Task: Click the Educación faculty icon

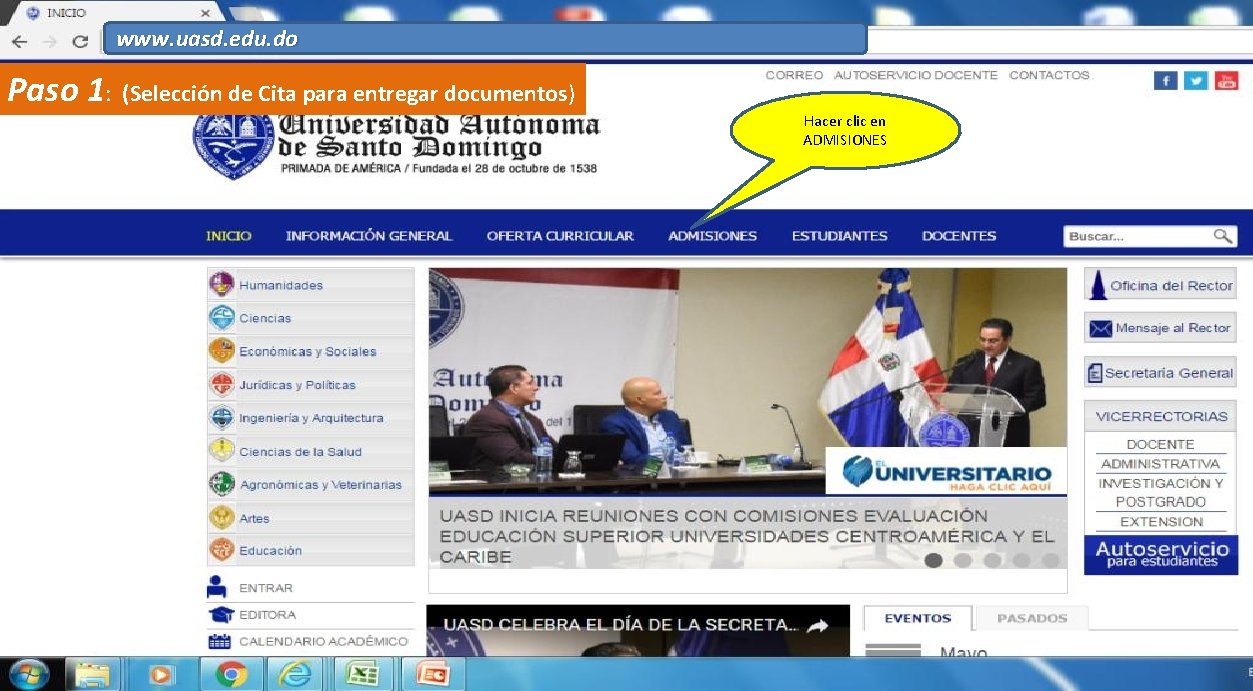Action: (221, 550)
